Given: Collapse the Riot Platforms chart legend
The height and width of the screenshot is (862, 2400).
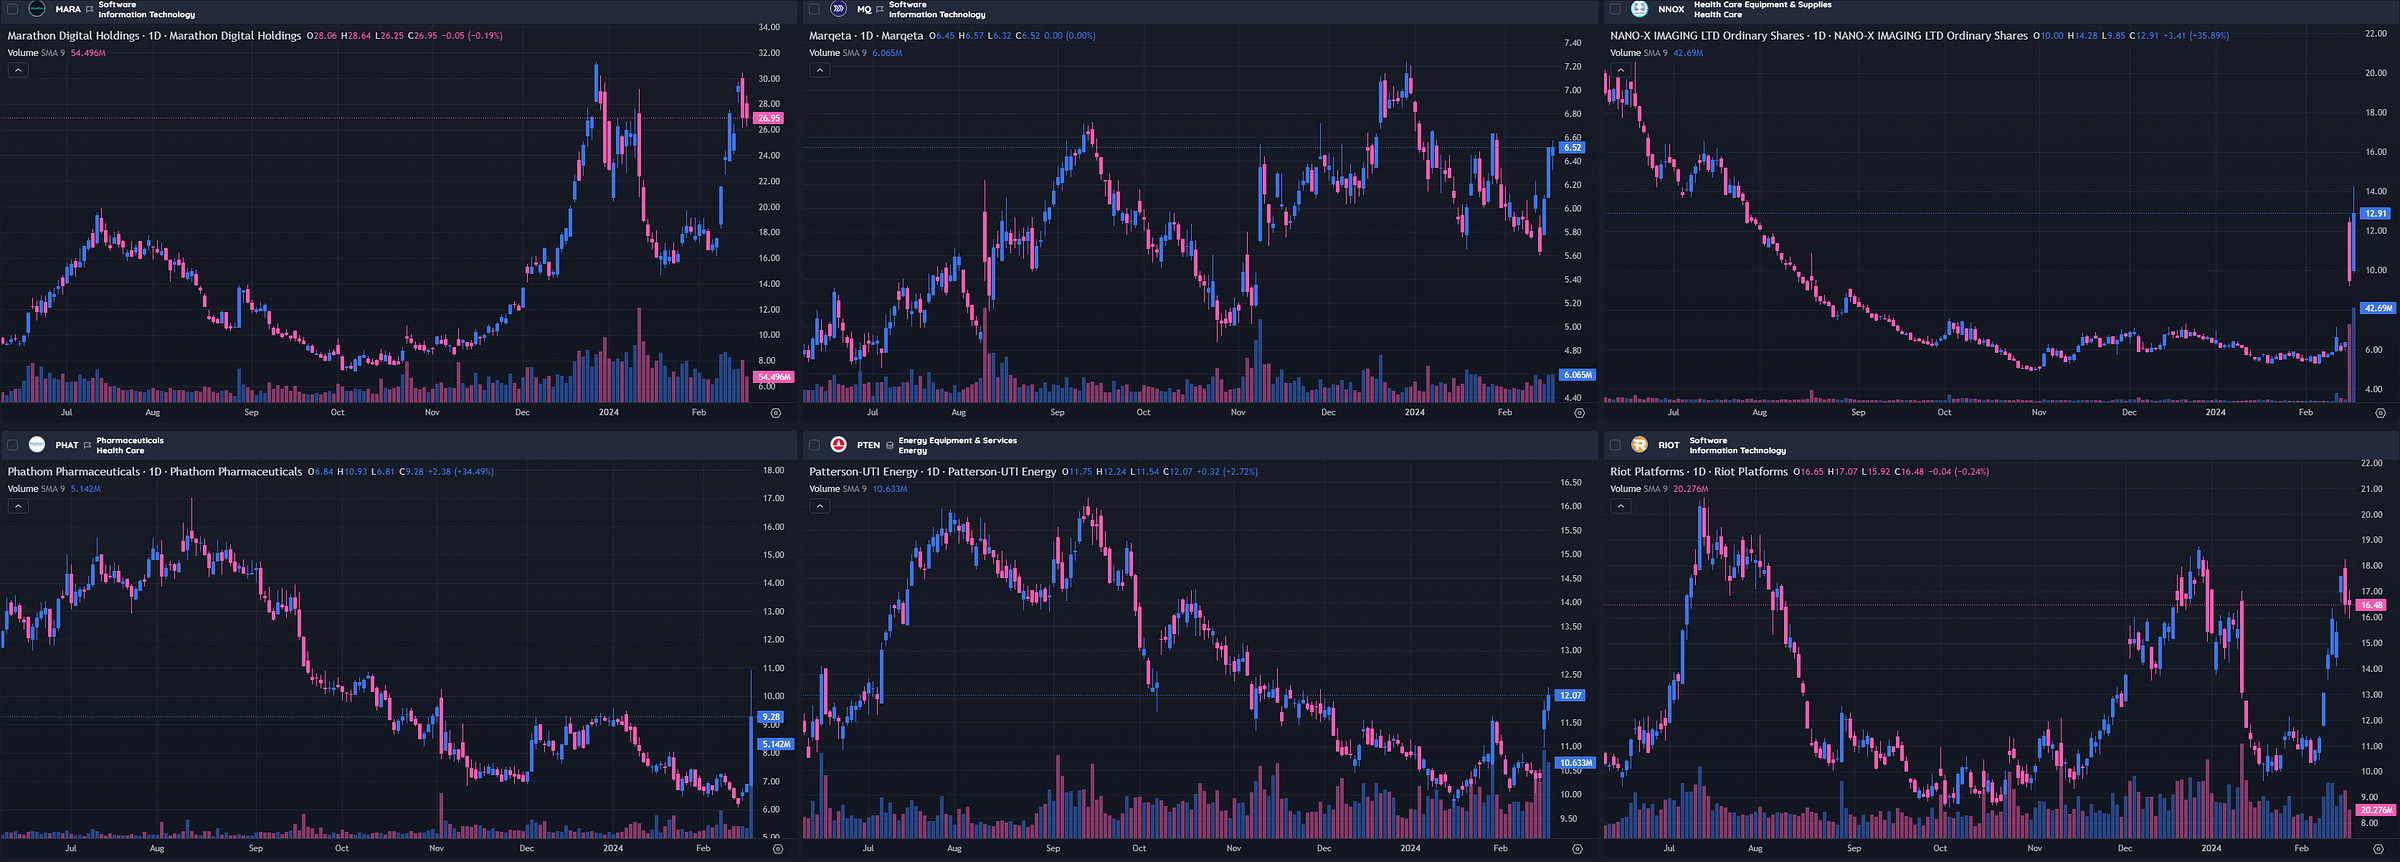Looking at the screenshot, I should [x=1620, y=506].
